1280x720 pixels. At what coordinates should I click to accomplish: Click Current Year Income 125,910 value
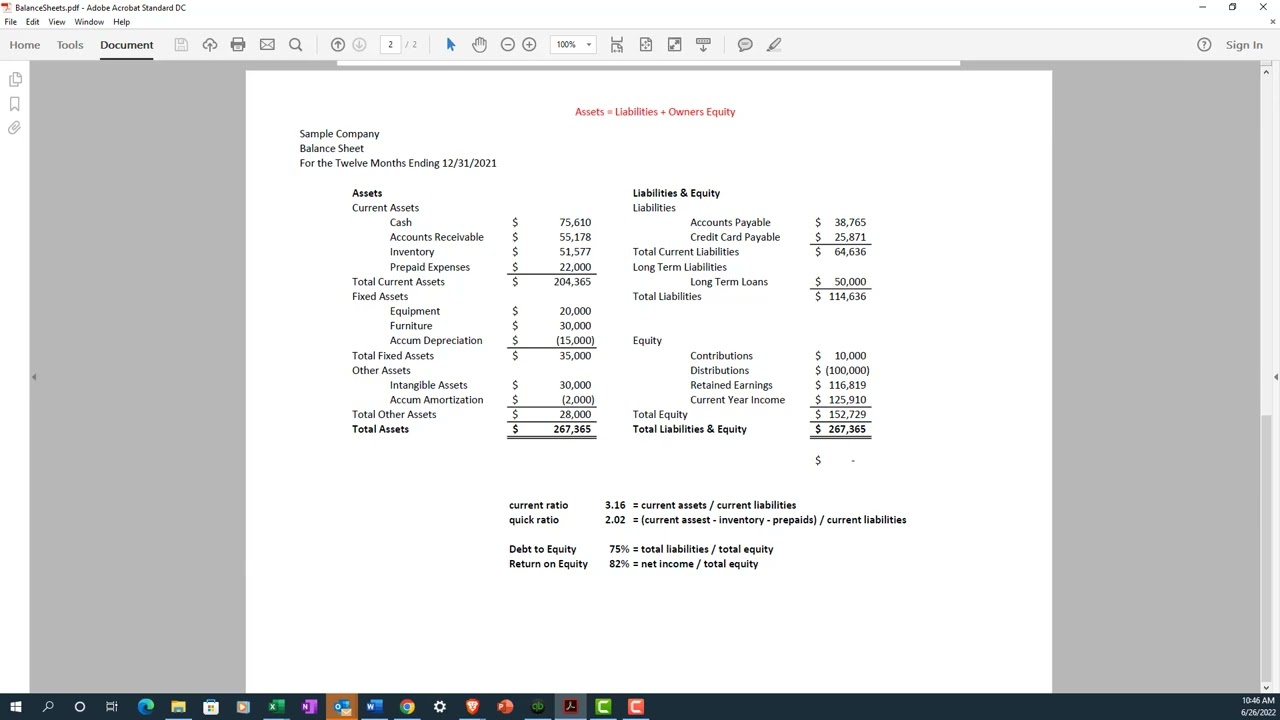click(847, 400)
